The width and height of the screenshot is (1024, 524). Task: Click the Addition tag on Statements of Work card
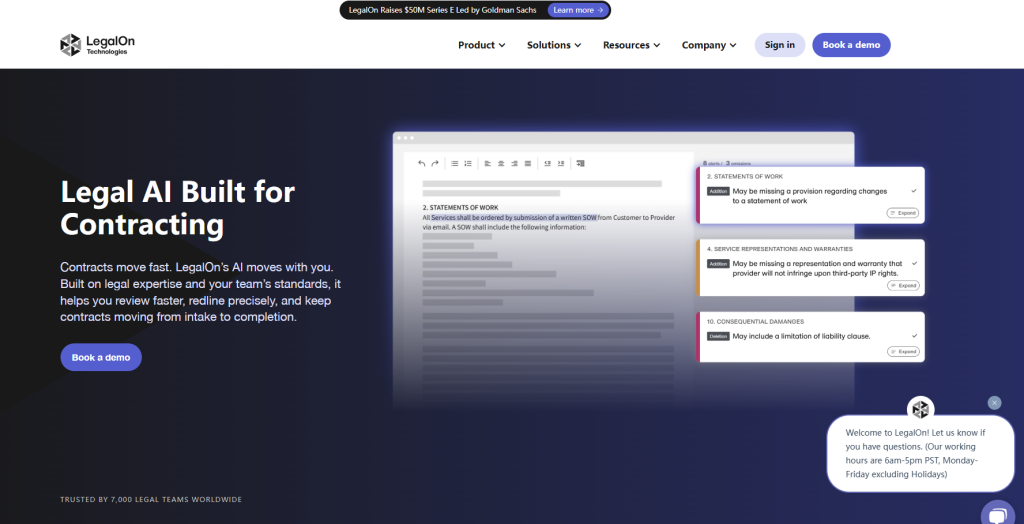718,191
